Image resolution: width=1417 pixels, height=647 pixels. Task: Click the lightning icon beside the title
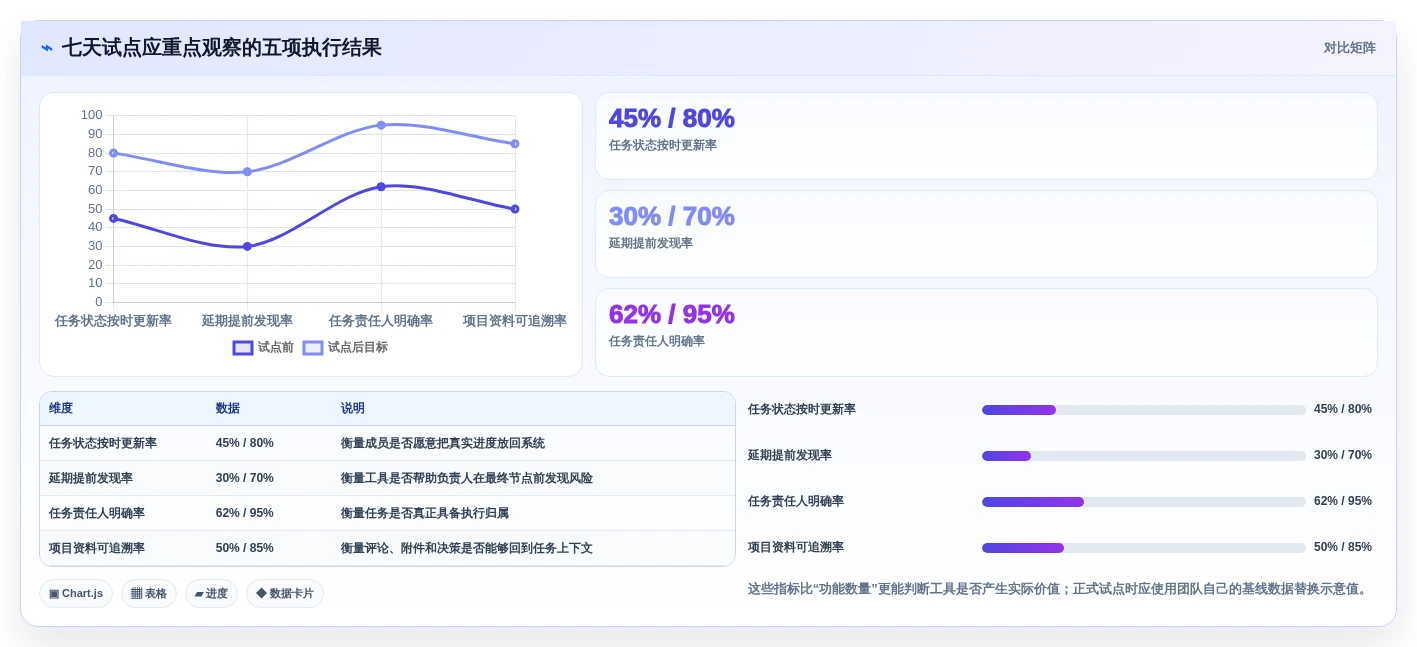click(47, 48)
